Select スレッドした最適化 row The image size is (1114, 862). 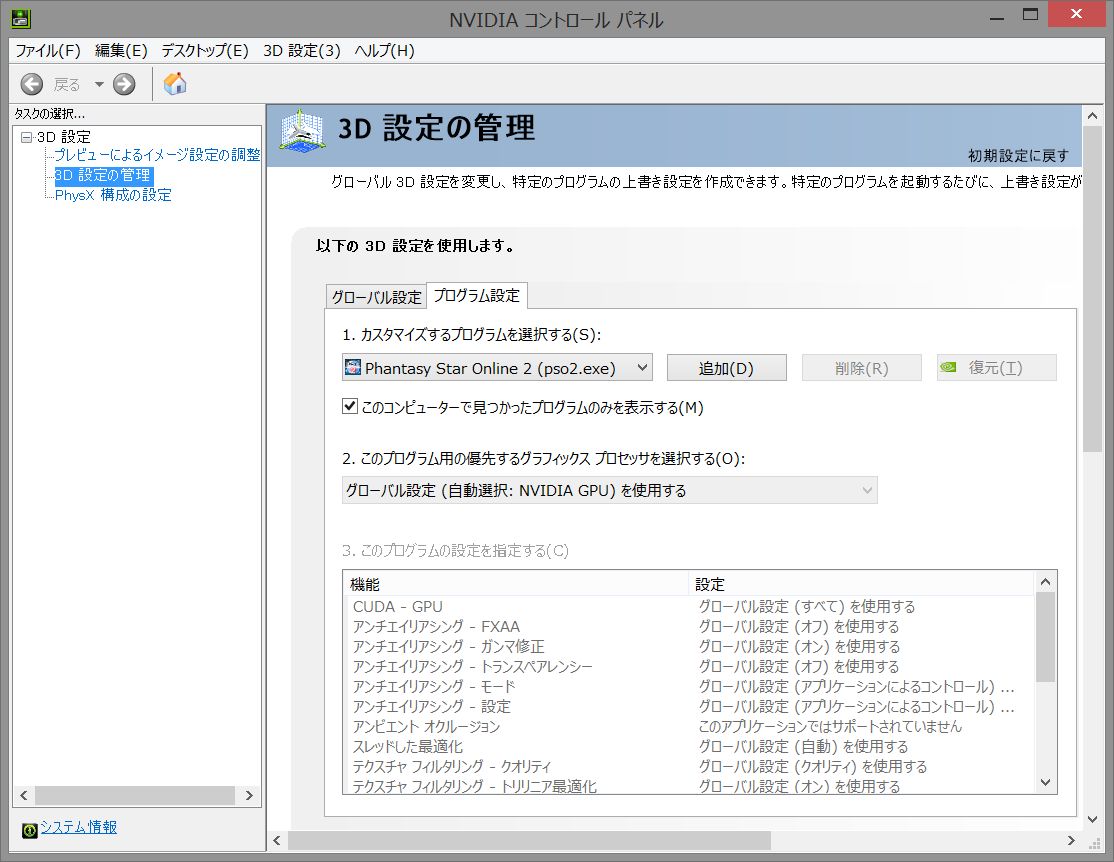[688, 746]
